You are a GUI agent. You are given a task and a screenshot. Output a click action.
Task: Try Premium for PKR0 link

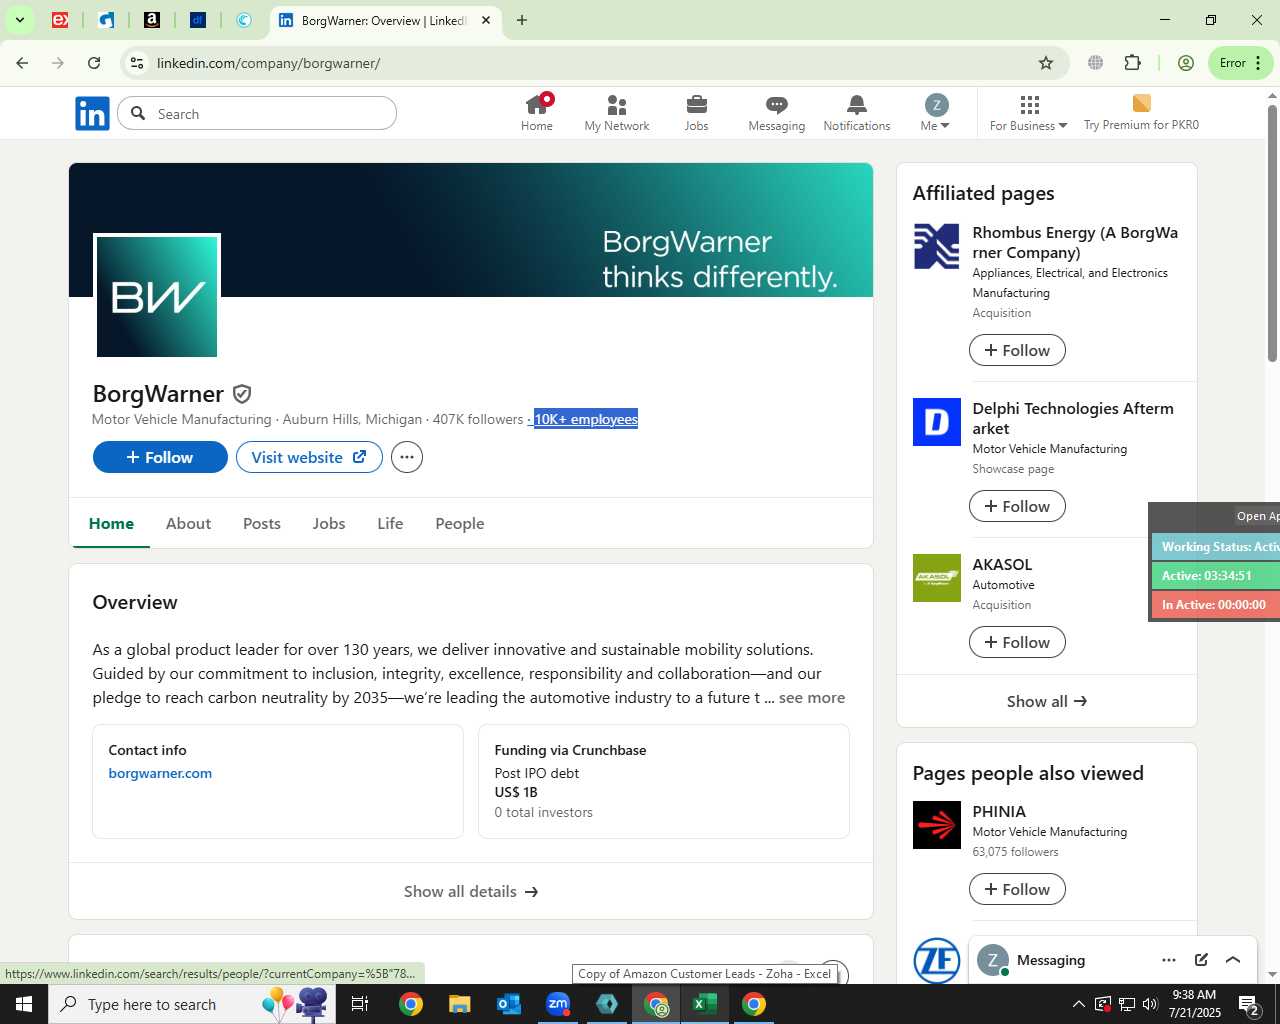tap(1141, 113)
